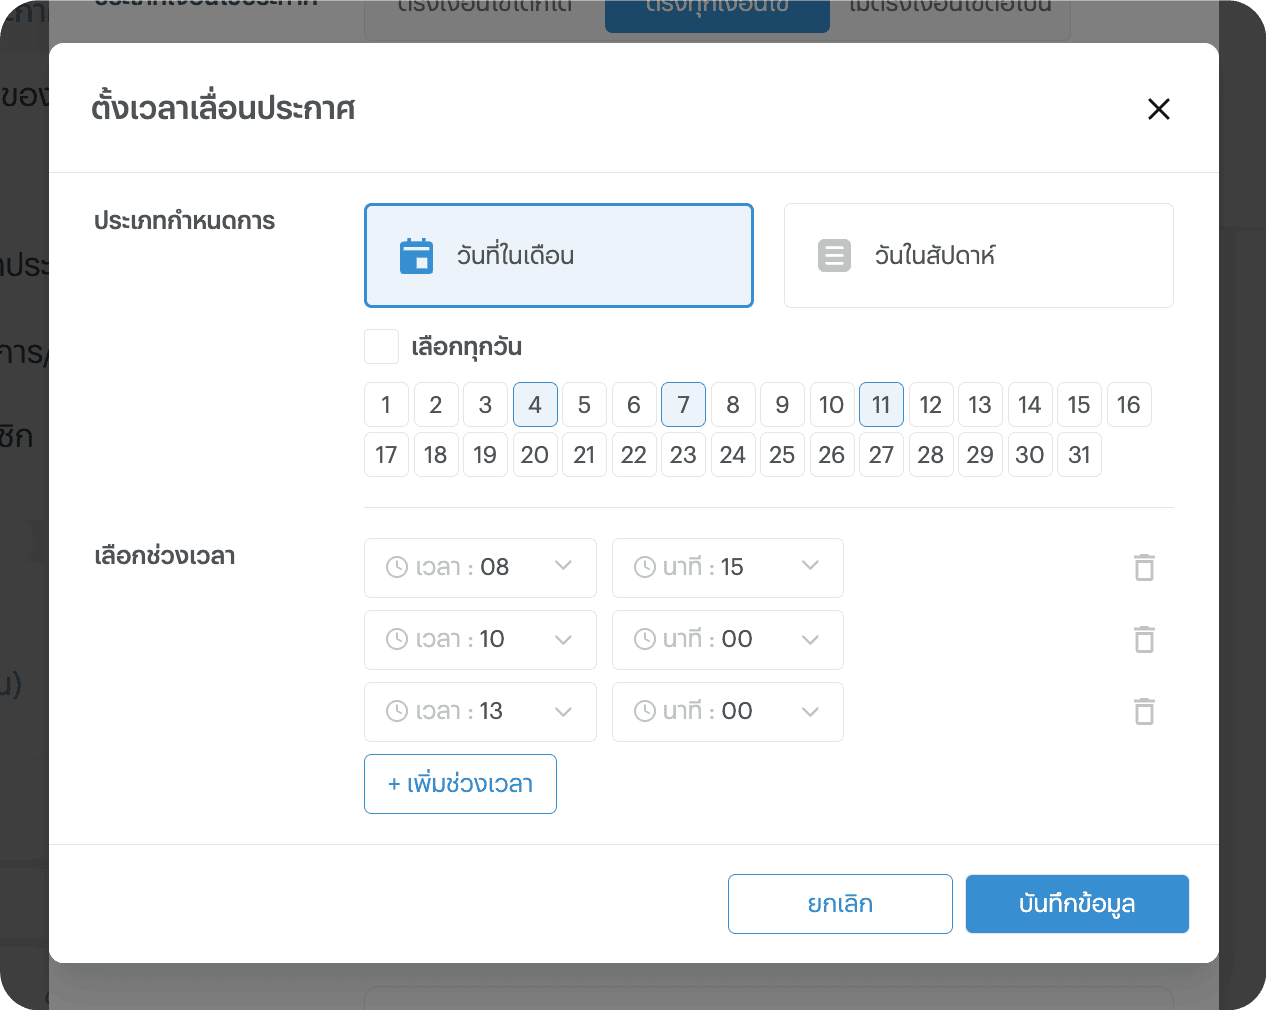Toggle day 3 of the month

(486, 405)
